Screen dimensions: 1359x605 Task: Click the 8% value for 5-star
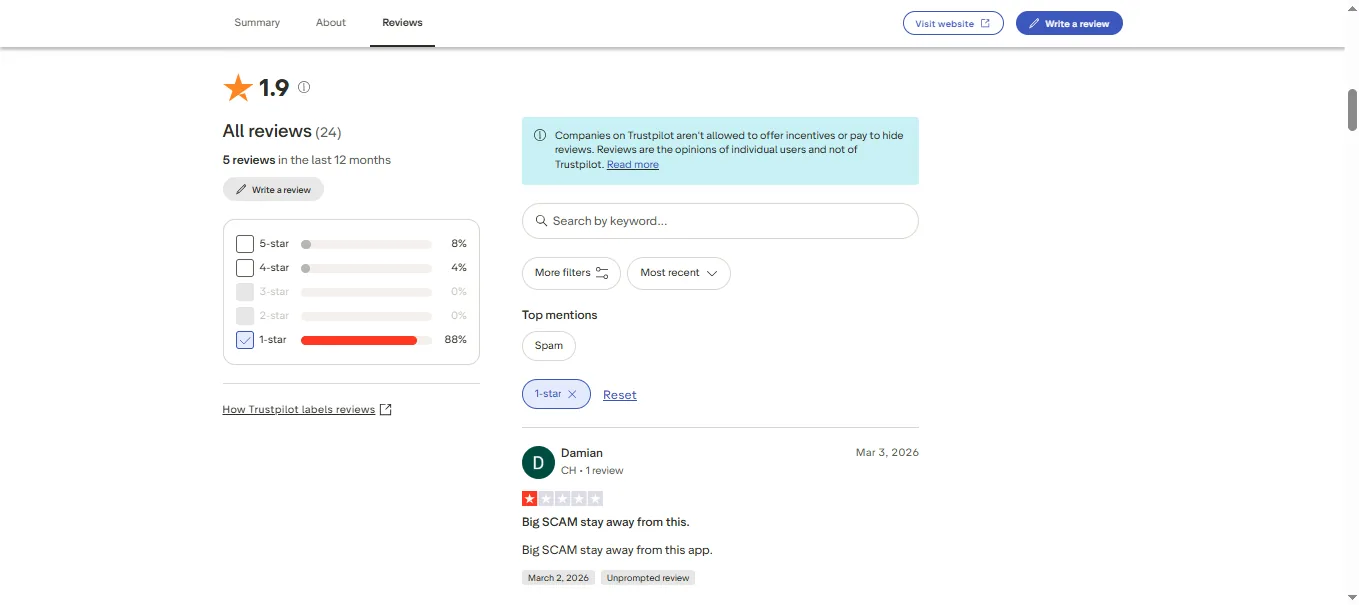coord(459,244)
